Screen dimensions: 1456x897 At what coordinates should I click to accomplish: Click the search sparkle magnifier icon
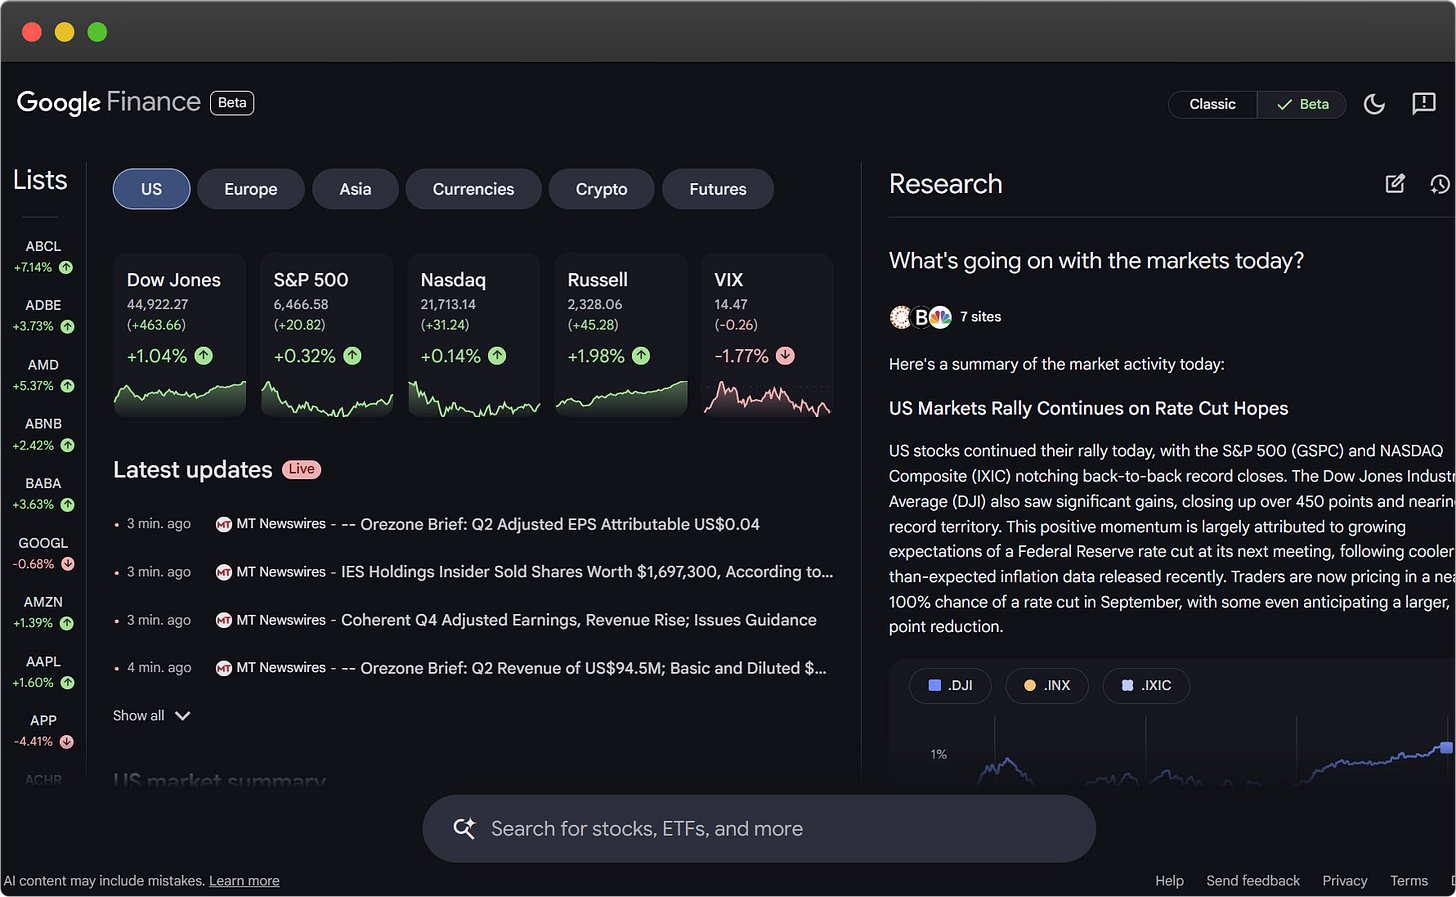[464, 828]
